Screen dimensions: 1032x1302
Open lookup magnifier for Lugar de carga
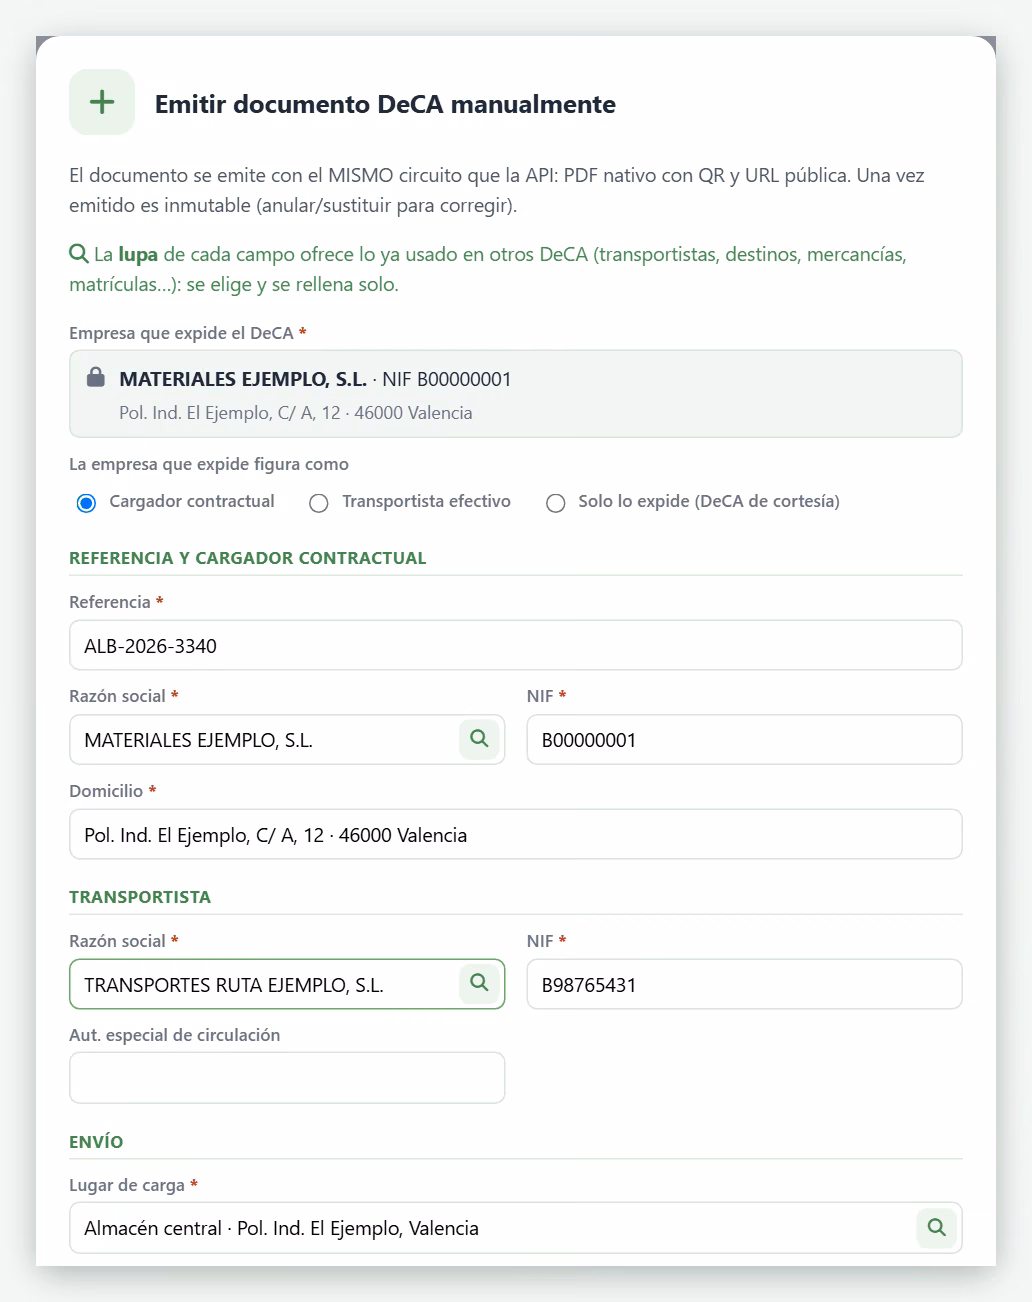(936, 1227)
